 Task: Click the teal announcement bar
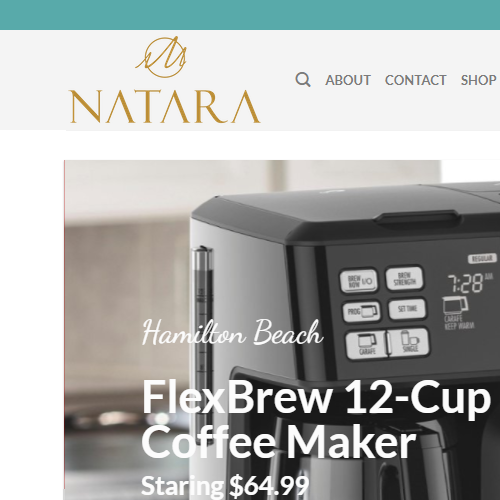250,15
